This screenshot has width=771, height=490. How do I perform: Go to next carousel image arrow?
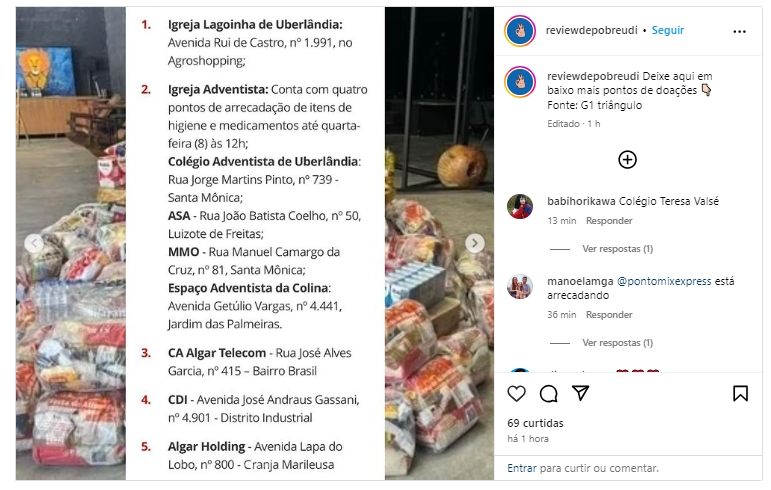(x=474, y=243)
